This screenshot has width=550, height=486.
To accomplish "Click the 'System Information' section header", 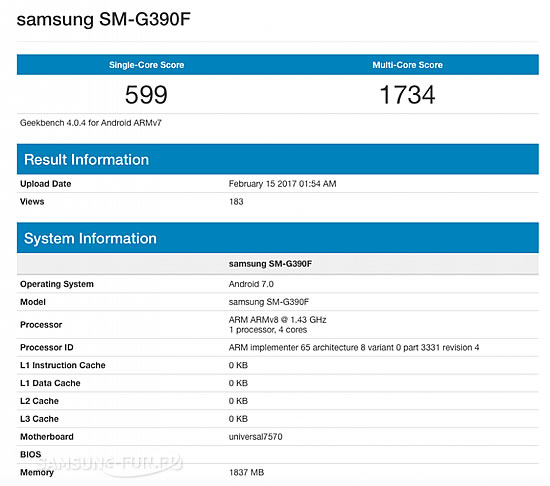I will pyautogui.click(x=278, y=238).
